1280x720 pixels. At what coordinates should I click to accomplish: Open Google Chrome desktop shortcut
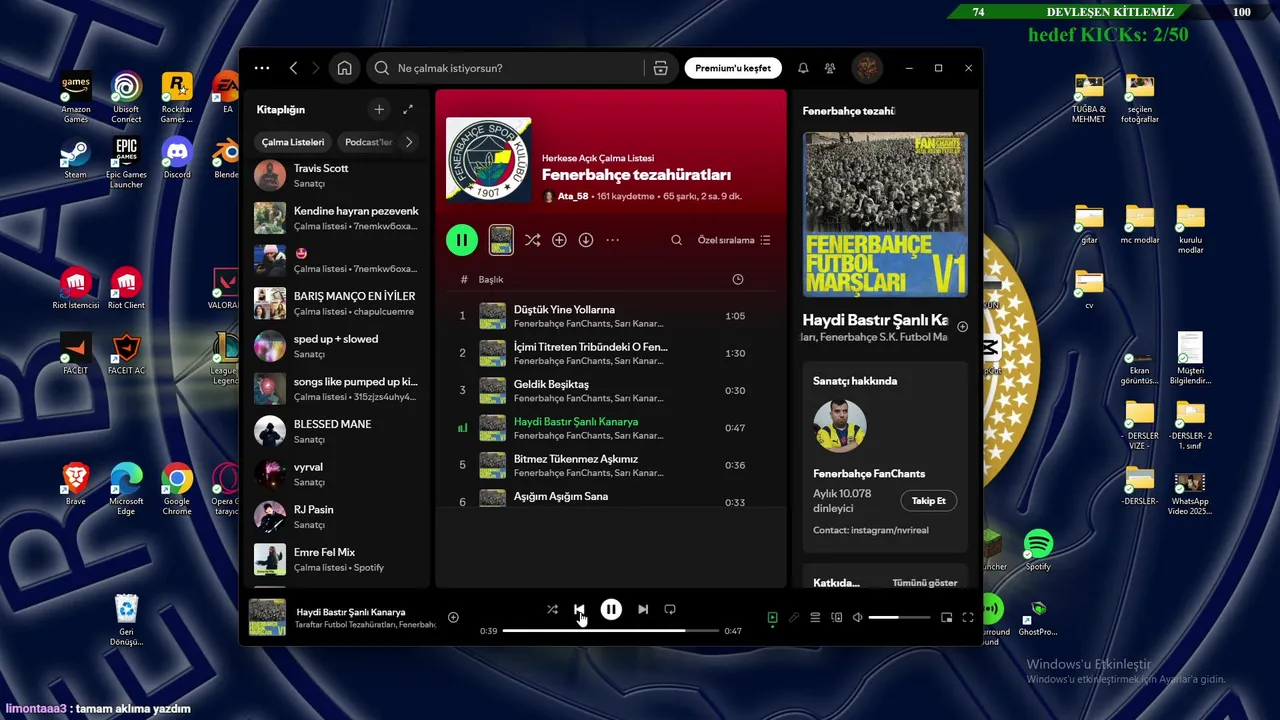177,488
